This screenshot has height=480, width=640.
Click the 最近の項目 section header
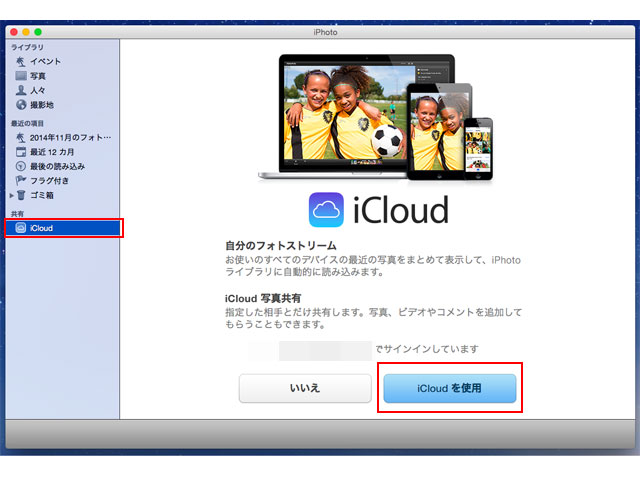(x=27, y=123)
